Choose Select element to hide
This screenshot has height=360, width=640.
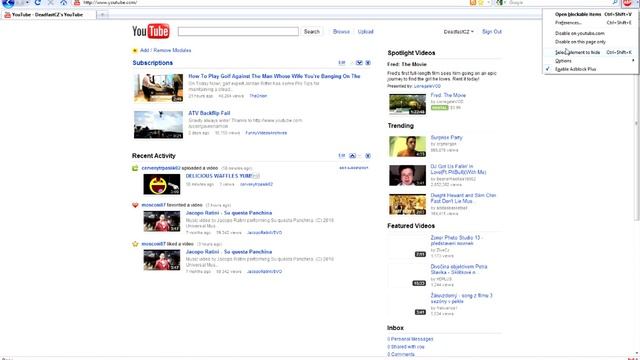click(x=590, y=53)
